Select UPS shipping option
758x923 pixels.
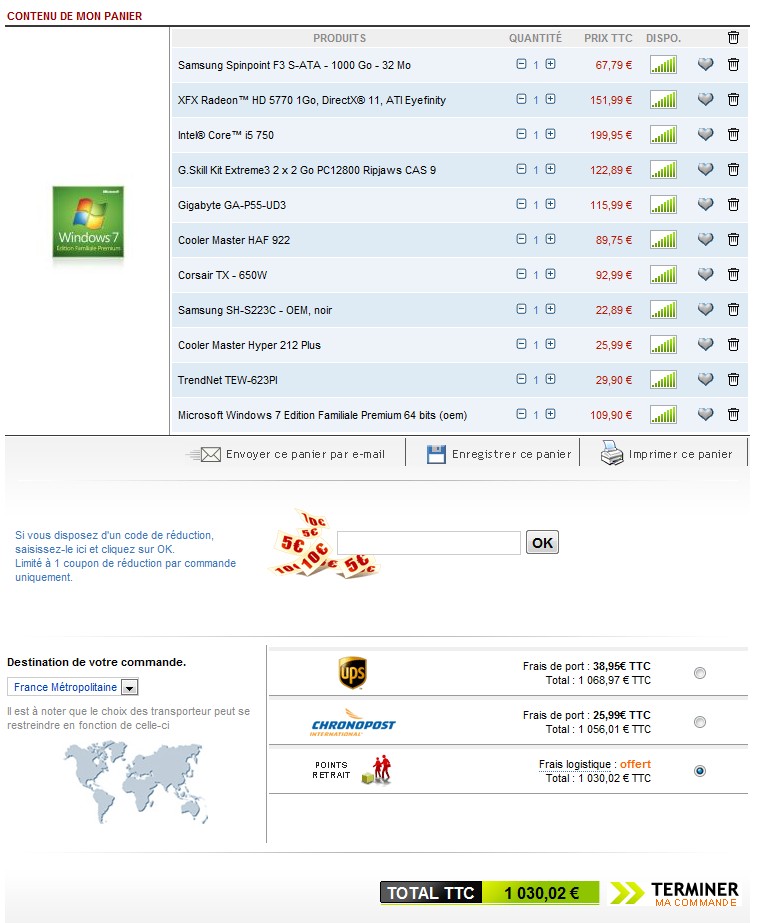pyautogui.click(x=700, y=673)
